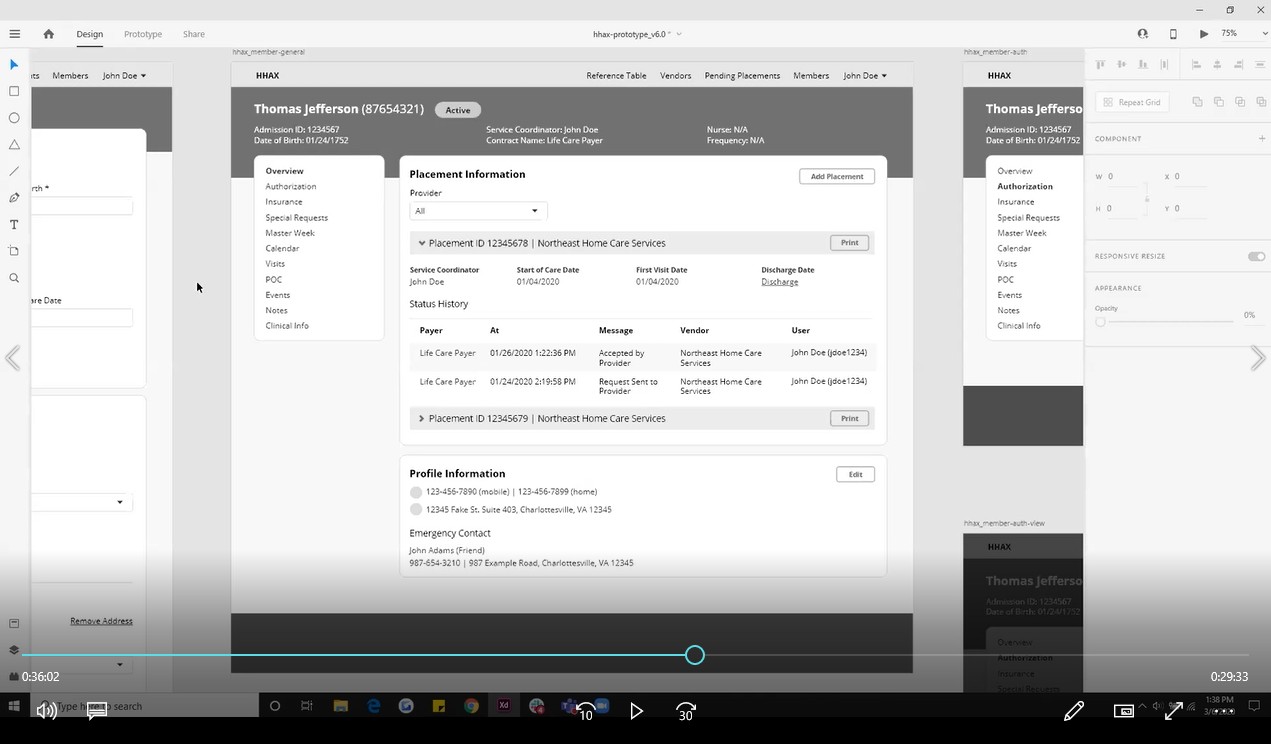The image size is (1271, 744).
Task: Click the boolean Exclude Overlap icon
Action: tap(1260, 102)
